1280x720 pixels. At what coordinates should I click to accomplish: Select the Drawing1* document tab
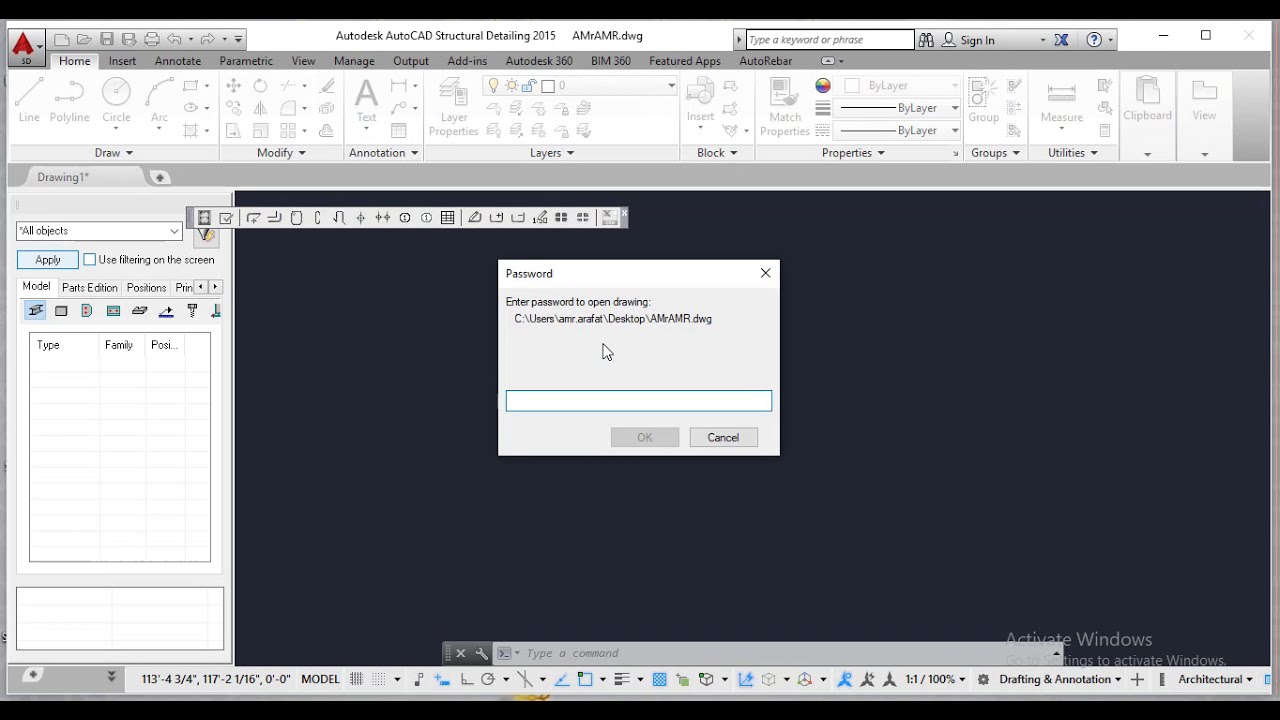(63, 177)
